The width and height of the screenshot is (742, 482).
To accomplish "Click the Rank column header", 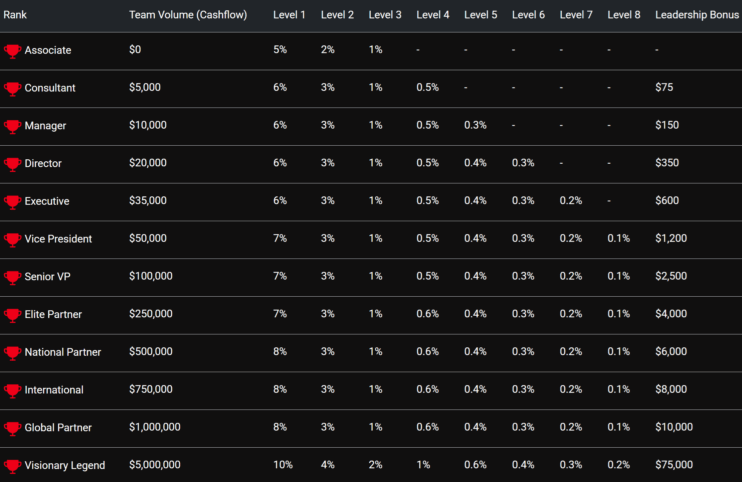I will (15, 15).
